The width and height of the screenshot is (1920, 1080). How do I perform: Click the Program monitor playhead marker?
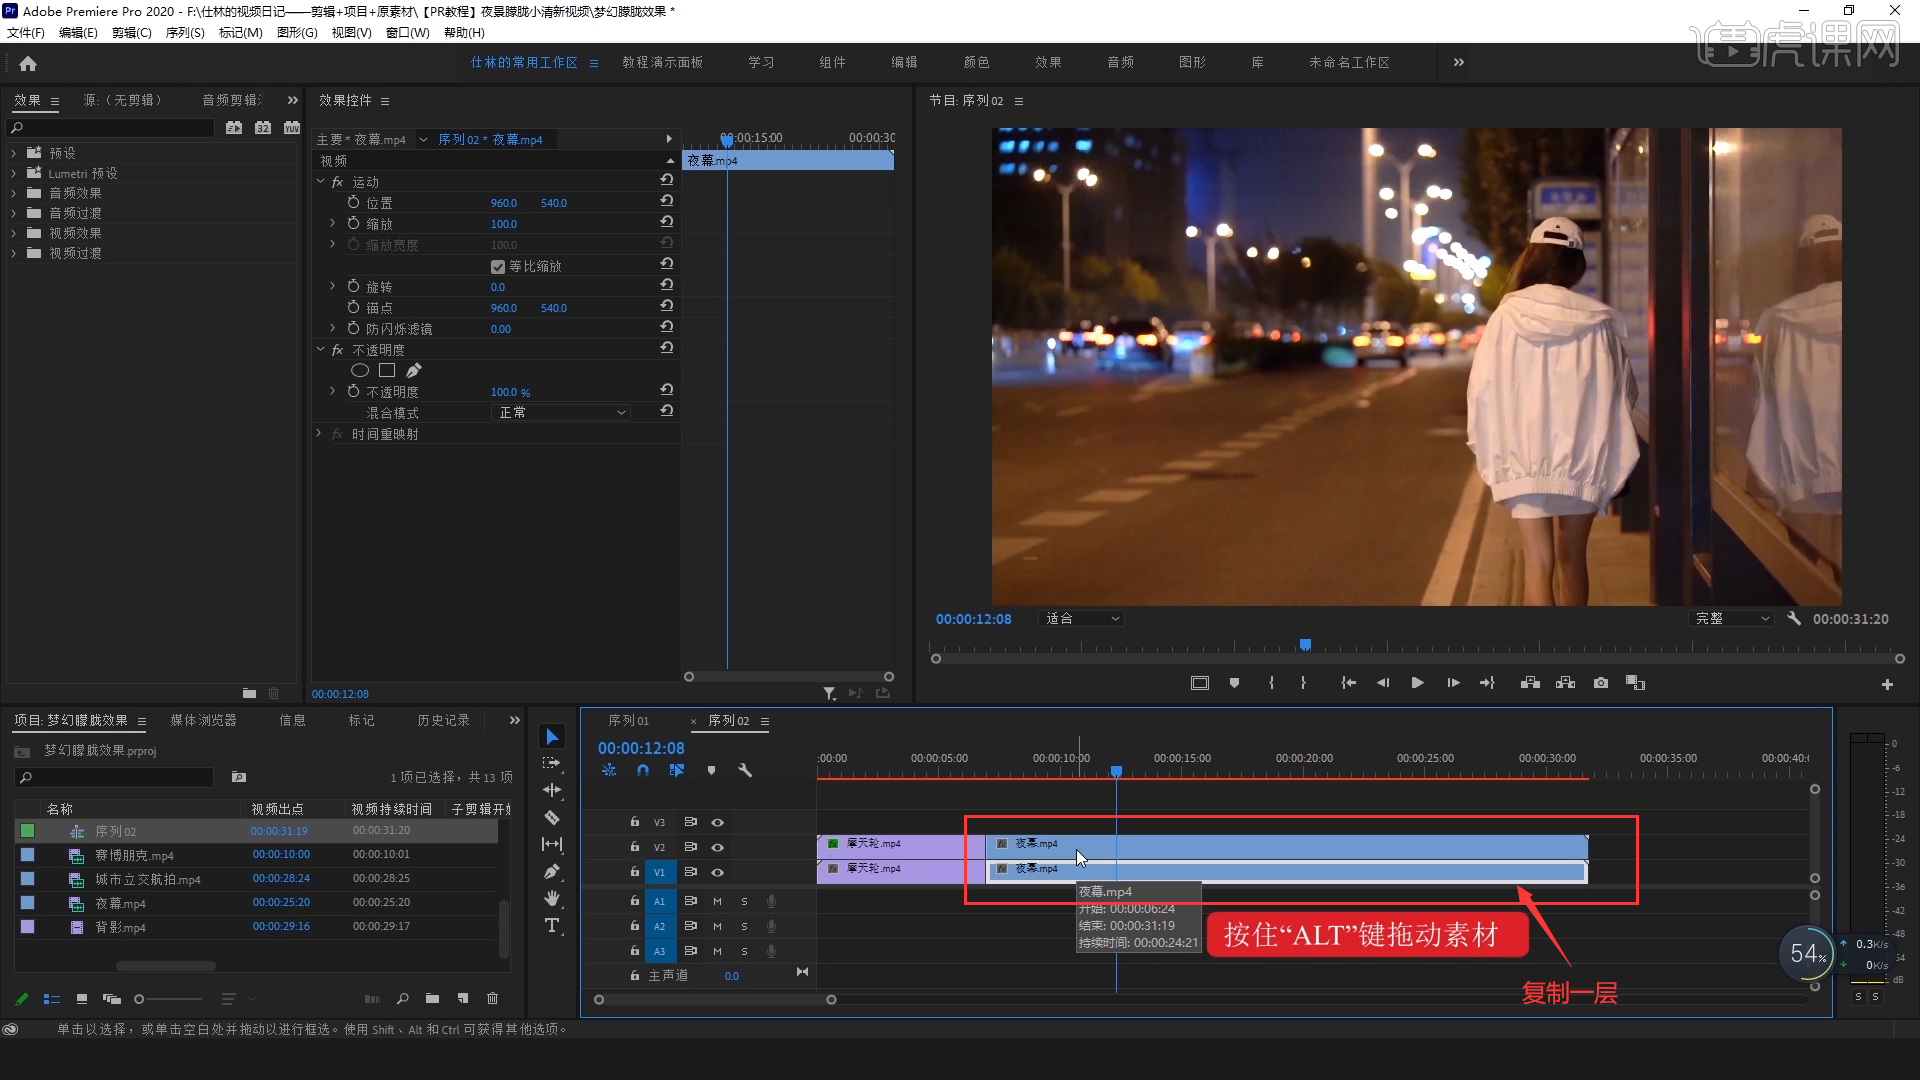point(1305,645)
